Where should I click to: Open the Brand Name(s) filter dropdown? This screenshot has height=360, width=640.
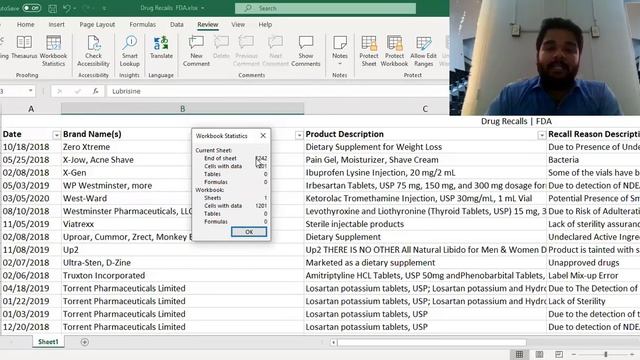[x=299, y=135]
